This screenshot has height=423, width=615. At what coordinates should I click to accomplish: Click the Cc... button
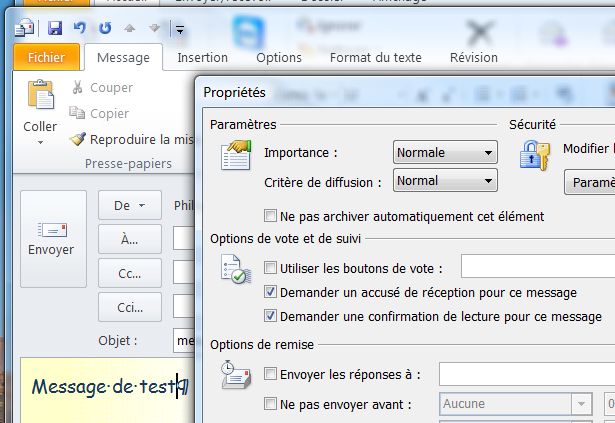click(x=130, y=273)
